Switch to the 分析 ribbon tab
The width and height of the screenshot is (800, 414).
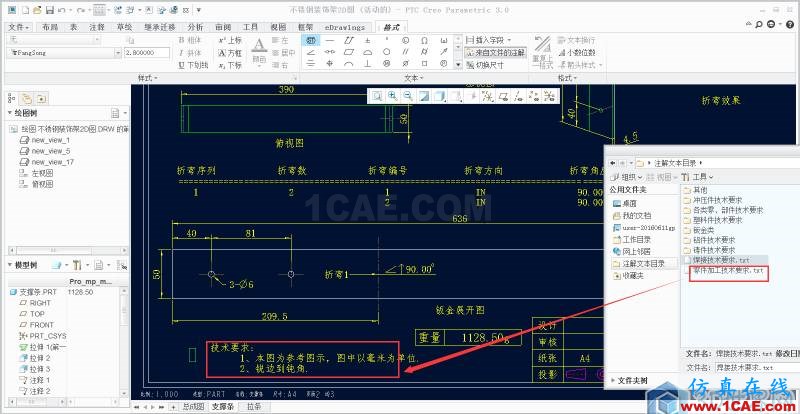point(195,27)
